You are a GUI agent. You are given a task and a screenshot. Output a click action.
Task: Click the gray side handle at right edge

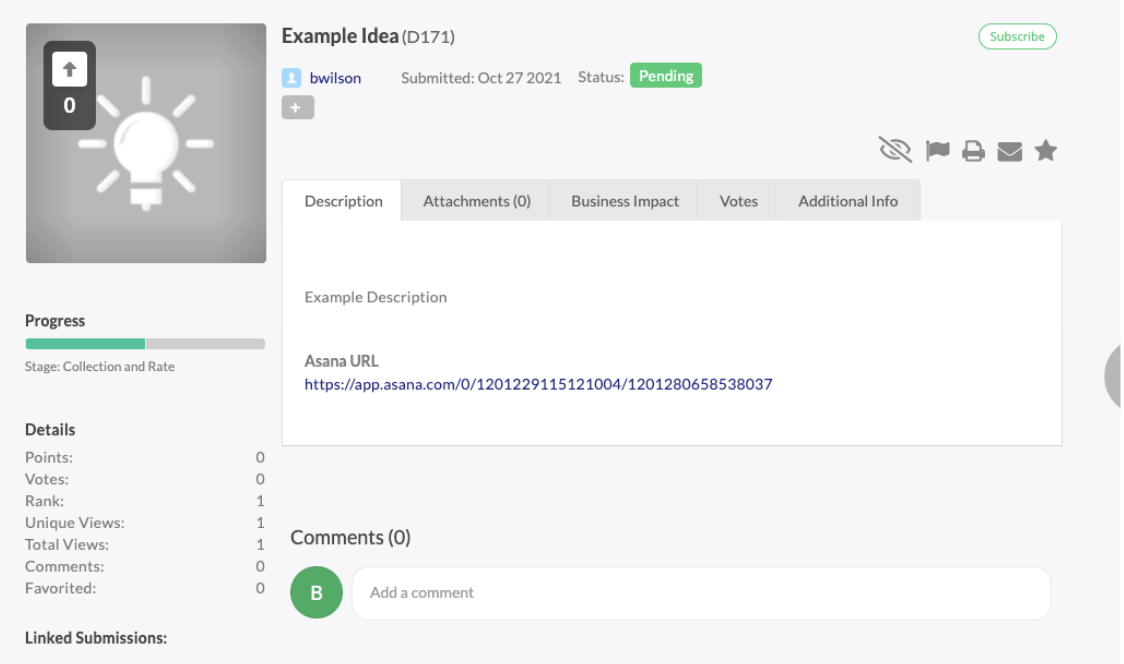pyautogui.click(x=1113, y=376)
